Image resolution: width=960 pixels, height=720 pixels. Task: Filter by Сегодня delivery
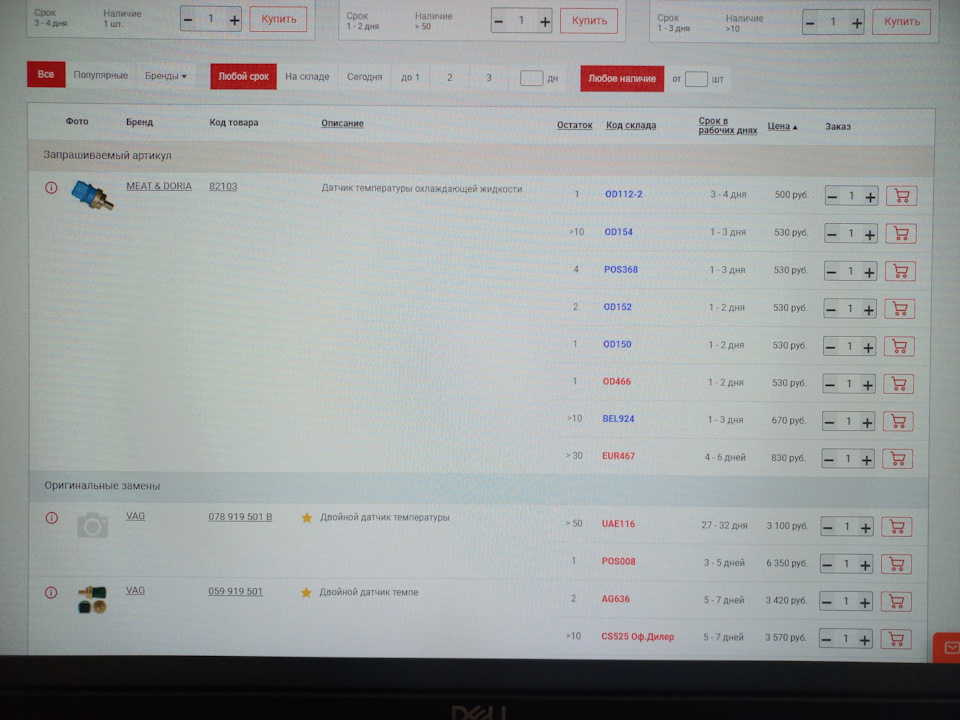pos(364,77)
